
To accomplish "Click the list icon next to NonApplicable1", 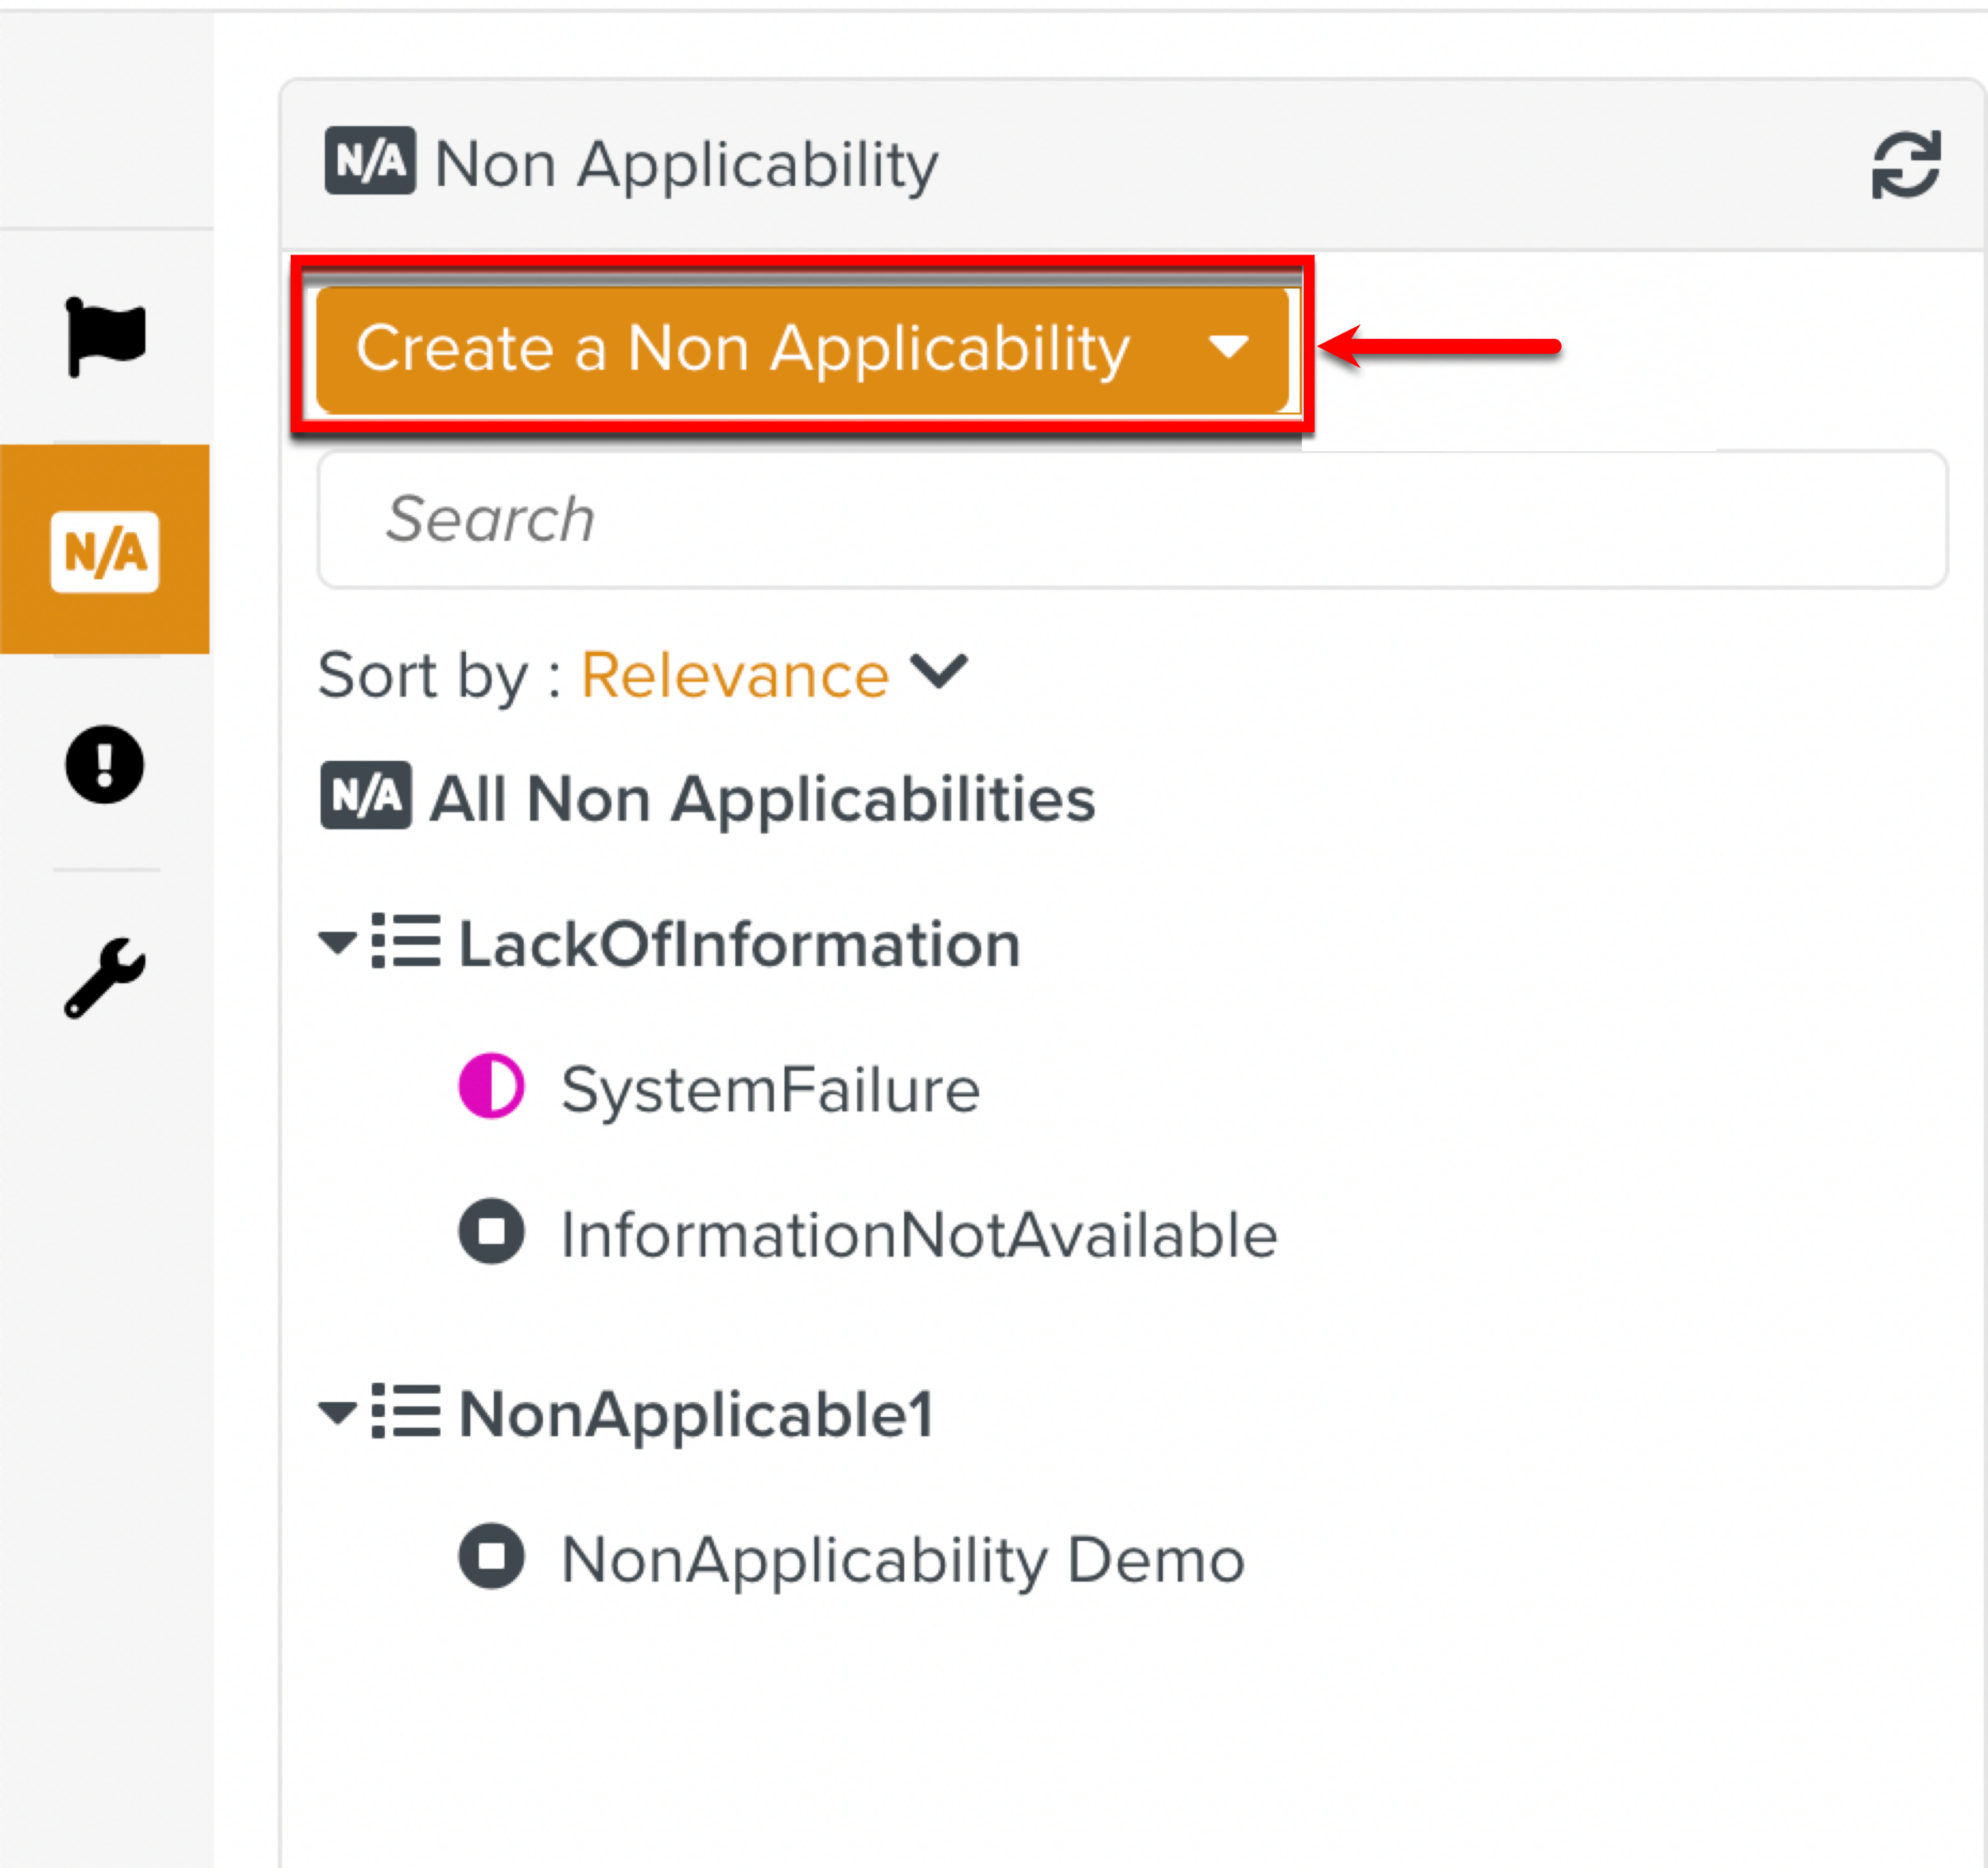I will (406, 1411).
